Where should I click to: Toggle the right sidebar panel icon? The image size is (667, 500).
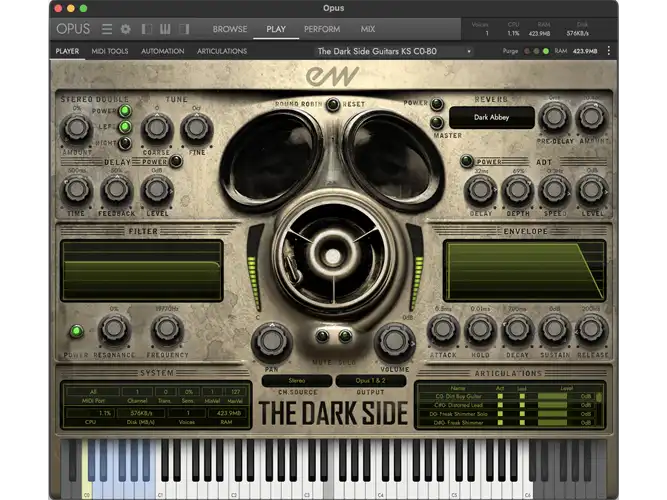click(x=184, y=29)
